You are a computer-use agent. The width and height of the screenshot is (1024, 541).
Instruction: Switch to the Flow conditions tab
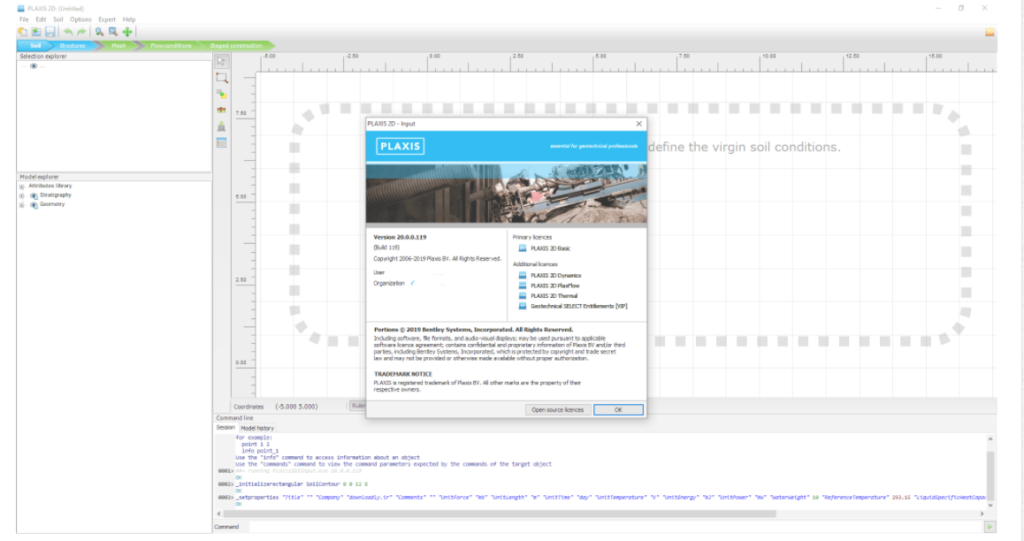tap(171, 46)
